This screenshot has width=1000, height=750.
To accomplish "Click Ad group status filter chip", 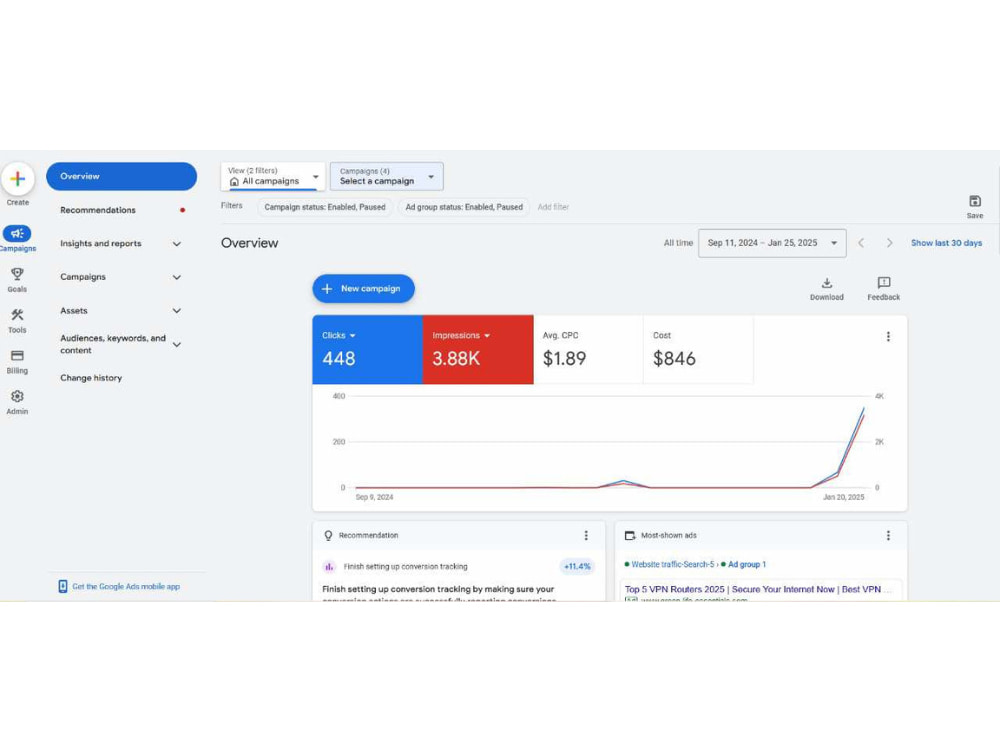I will coord(464,207).
